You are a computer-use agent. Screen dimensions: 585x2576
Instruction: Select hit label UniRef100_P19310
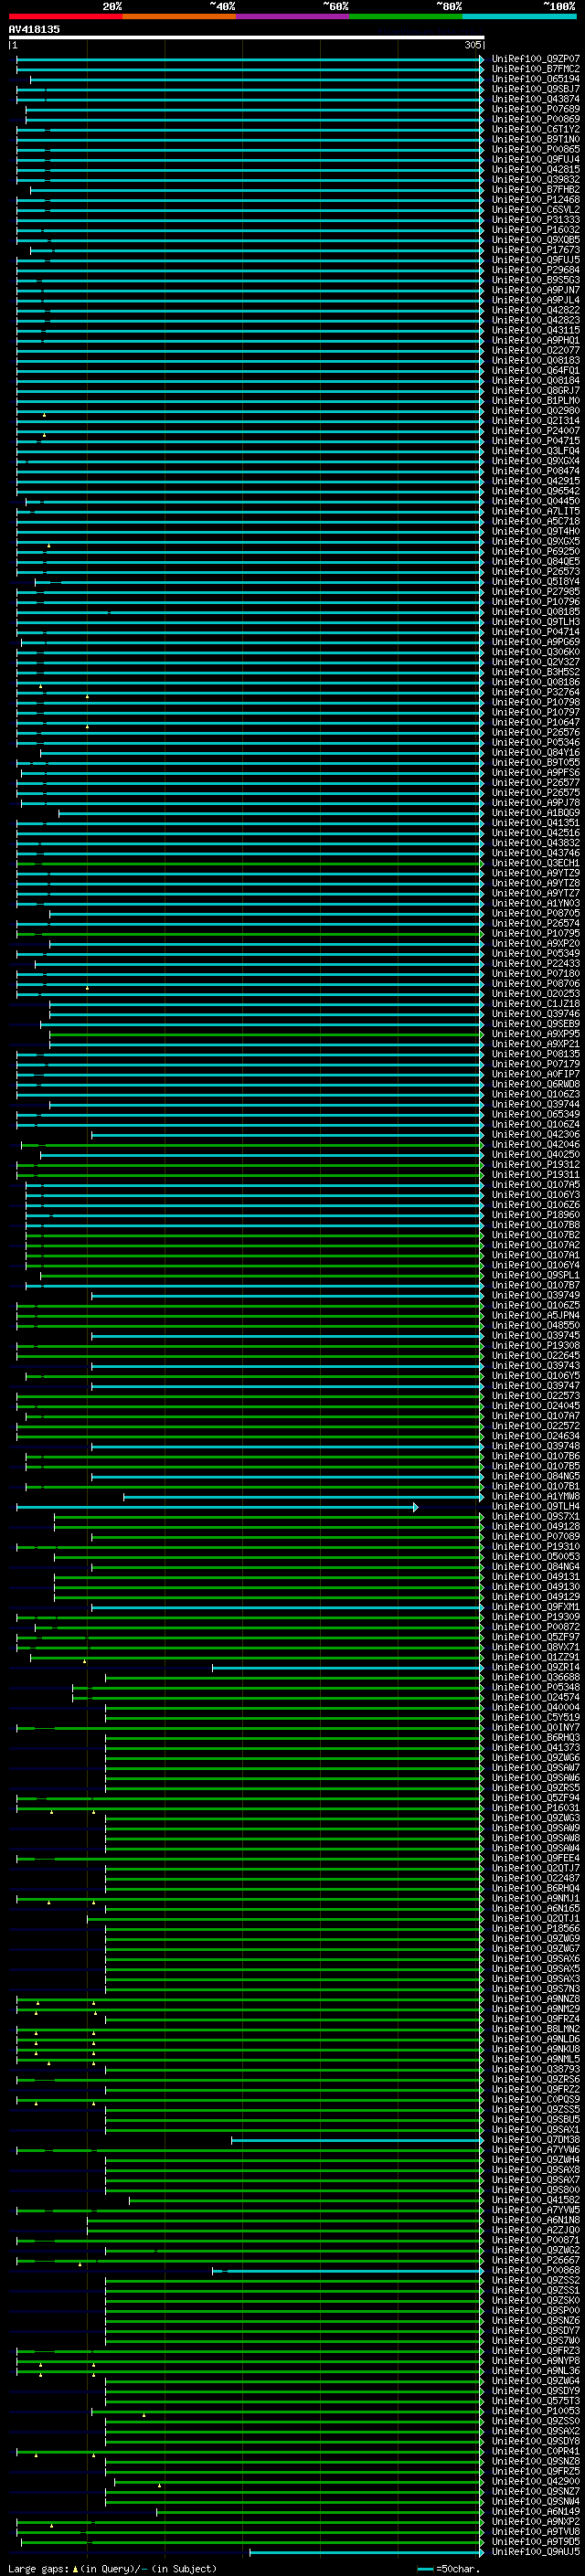point(536,1546)
